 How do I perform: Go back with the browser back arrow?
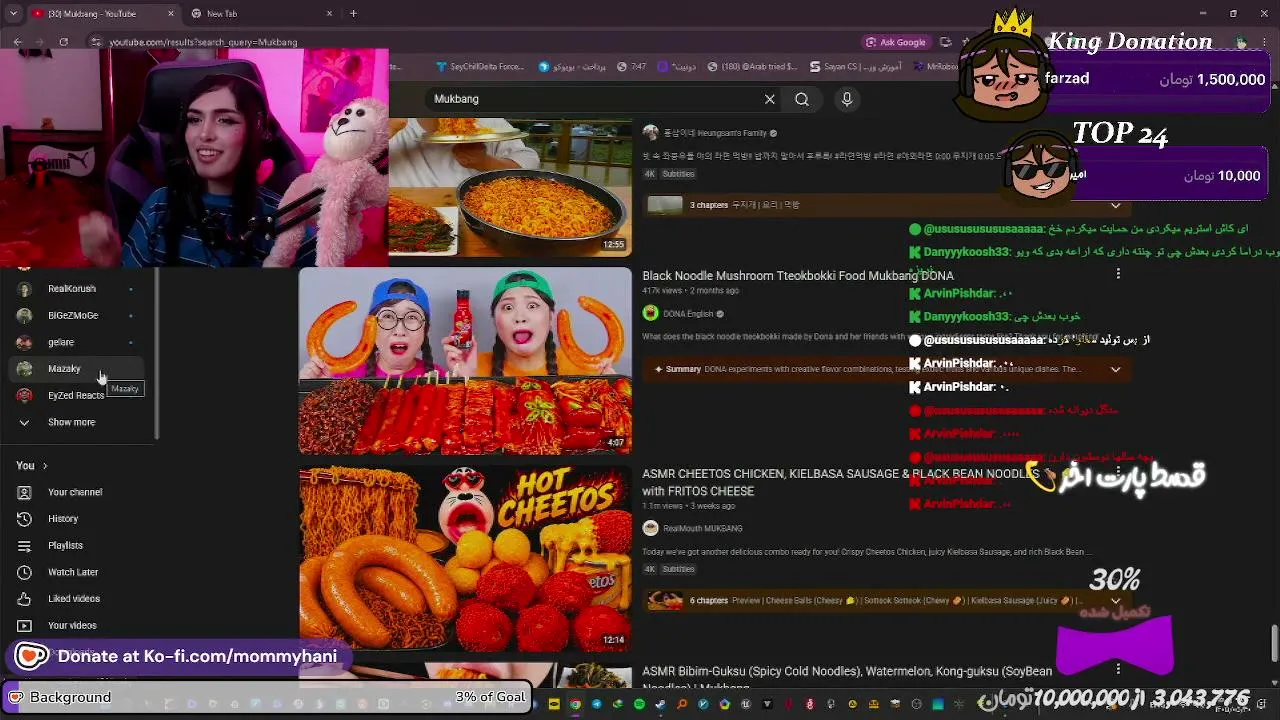pyautogui.click(x=18, y=42)
